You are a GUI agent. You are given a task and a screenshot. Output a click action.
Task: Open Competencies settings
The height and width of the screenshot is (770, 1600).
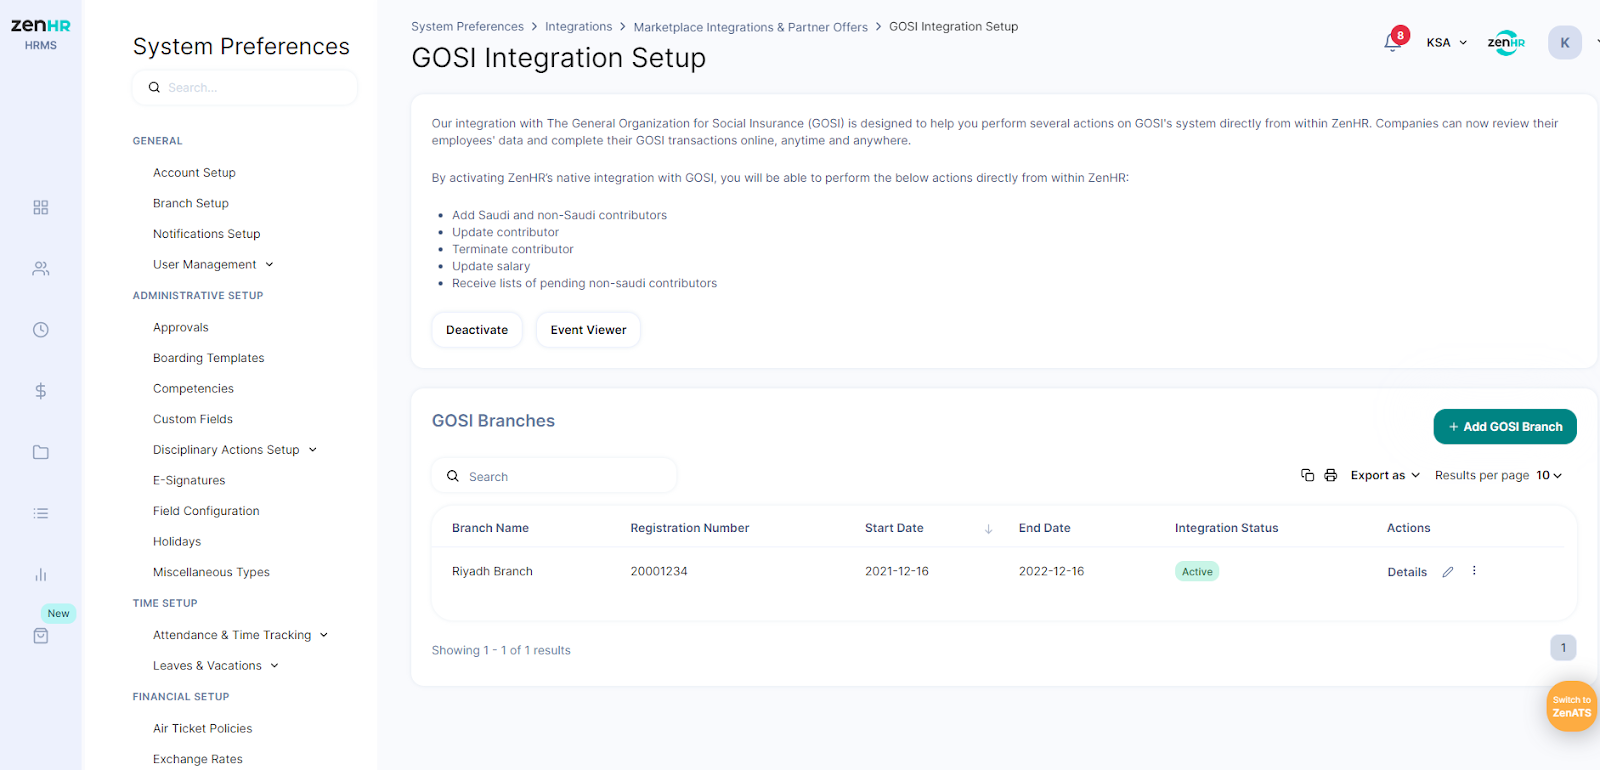click(193, 389)
